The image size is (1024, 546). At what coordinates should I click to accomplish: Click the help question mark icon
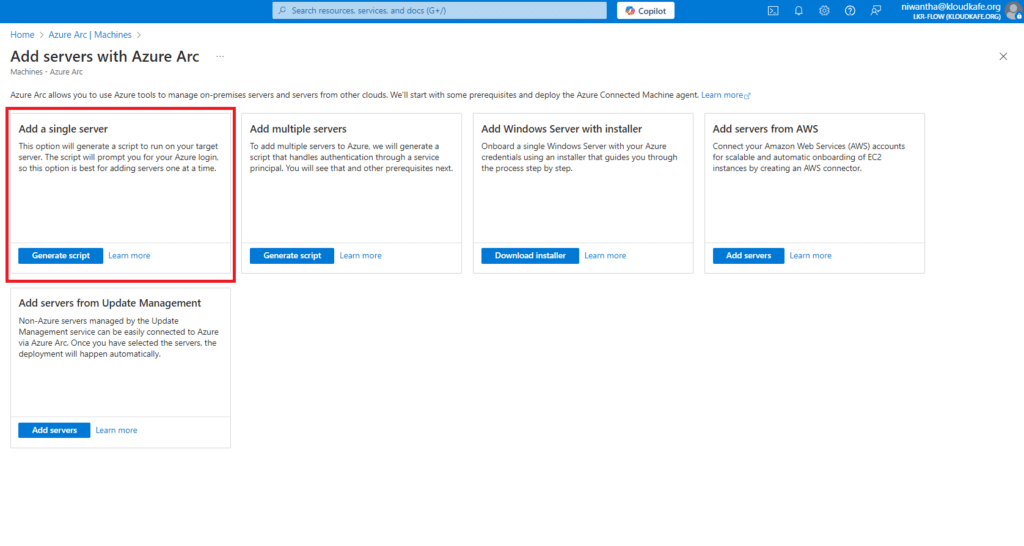[850, 11]
